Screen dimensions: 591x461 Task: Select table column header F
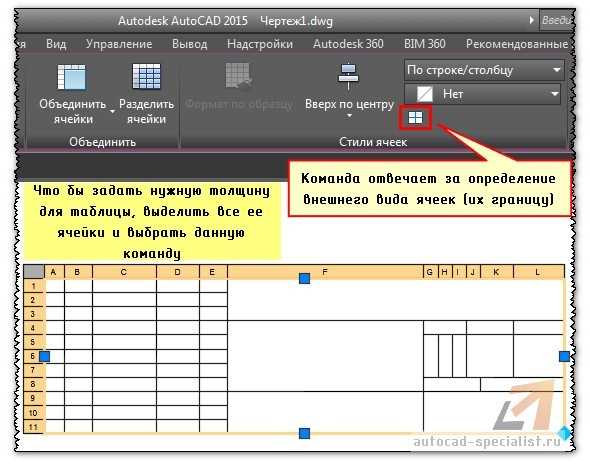pos(325,272)
